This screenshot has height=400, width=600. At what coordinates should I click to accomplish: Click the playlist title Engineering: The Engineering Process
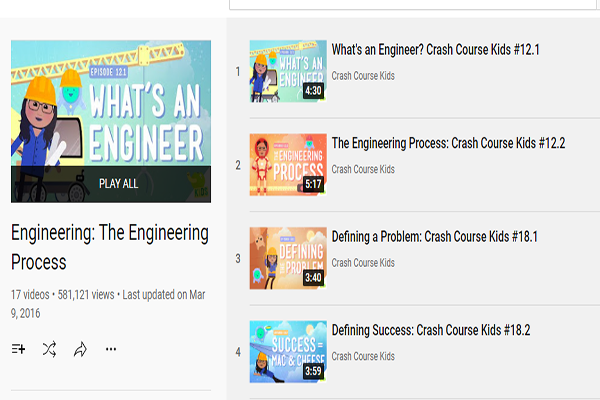click(x=110, y=247)
